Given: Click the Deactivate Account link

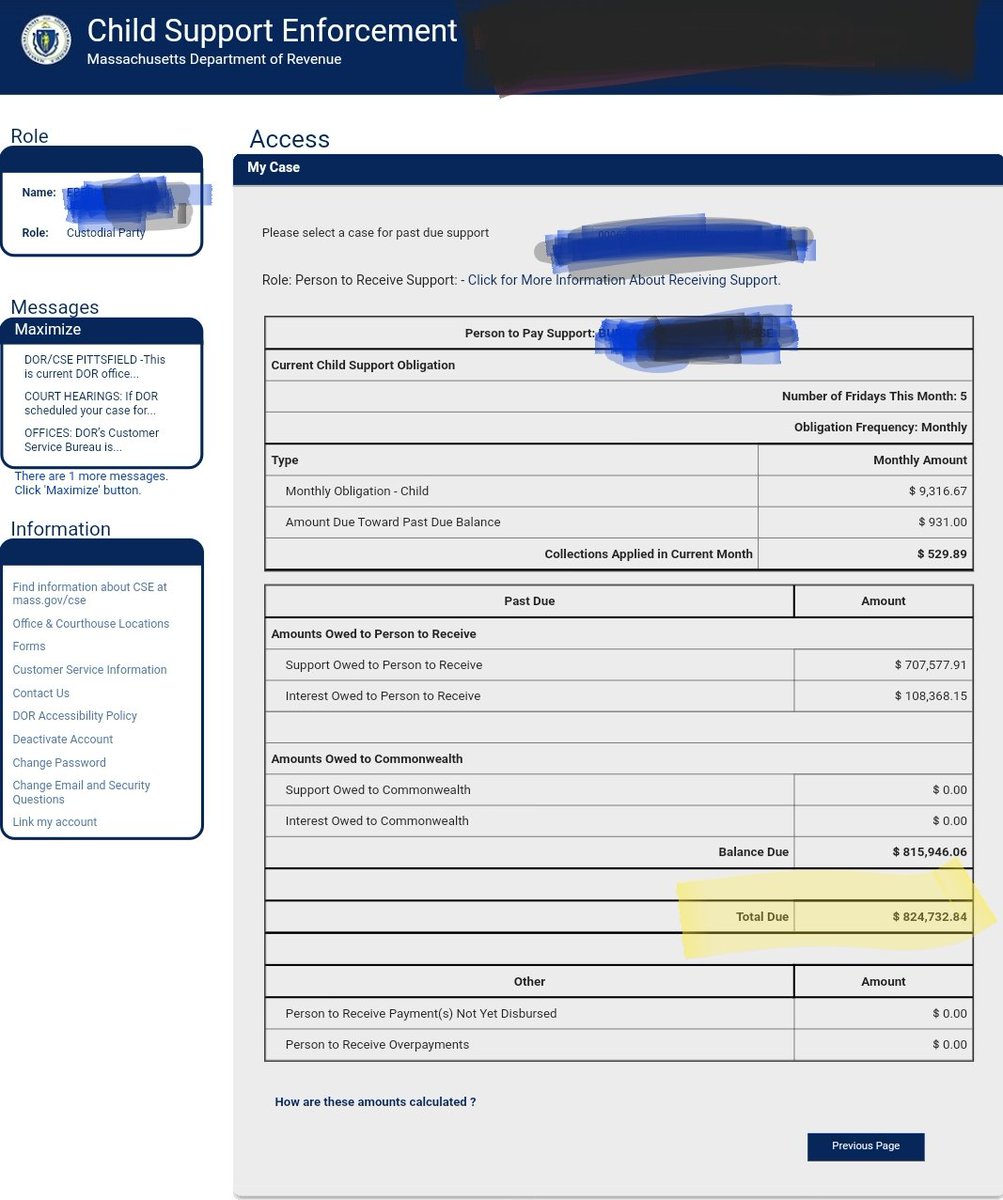Looking at the screenshot, I should click(x=63, y=740).
